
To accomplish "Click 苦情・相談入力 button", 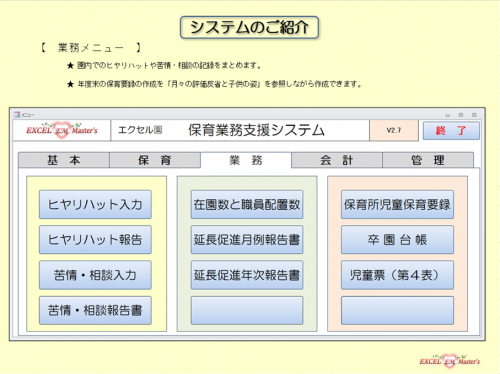I will click(95, 275).
